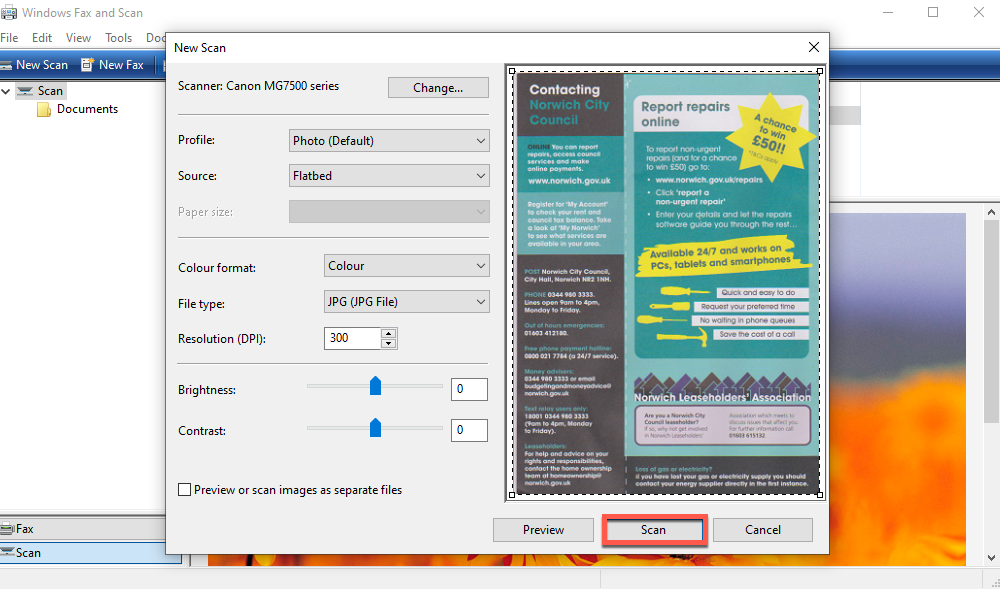Click the bottom-left crop handle on the preview
1000x589 pixels.
tap(511, 495)
